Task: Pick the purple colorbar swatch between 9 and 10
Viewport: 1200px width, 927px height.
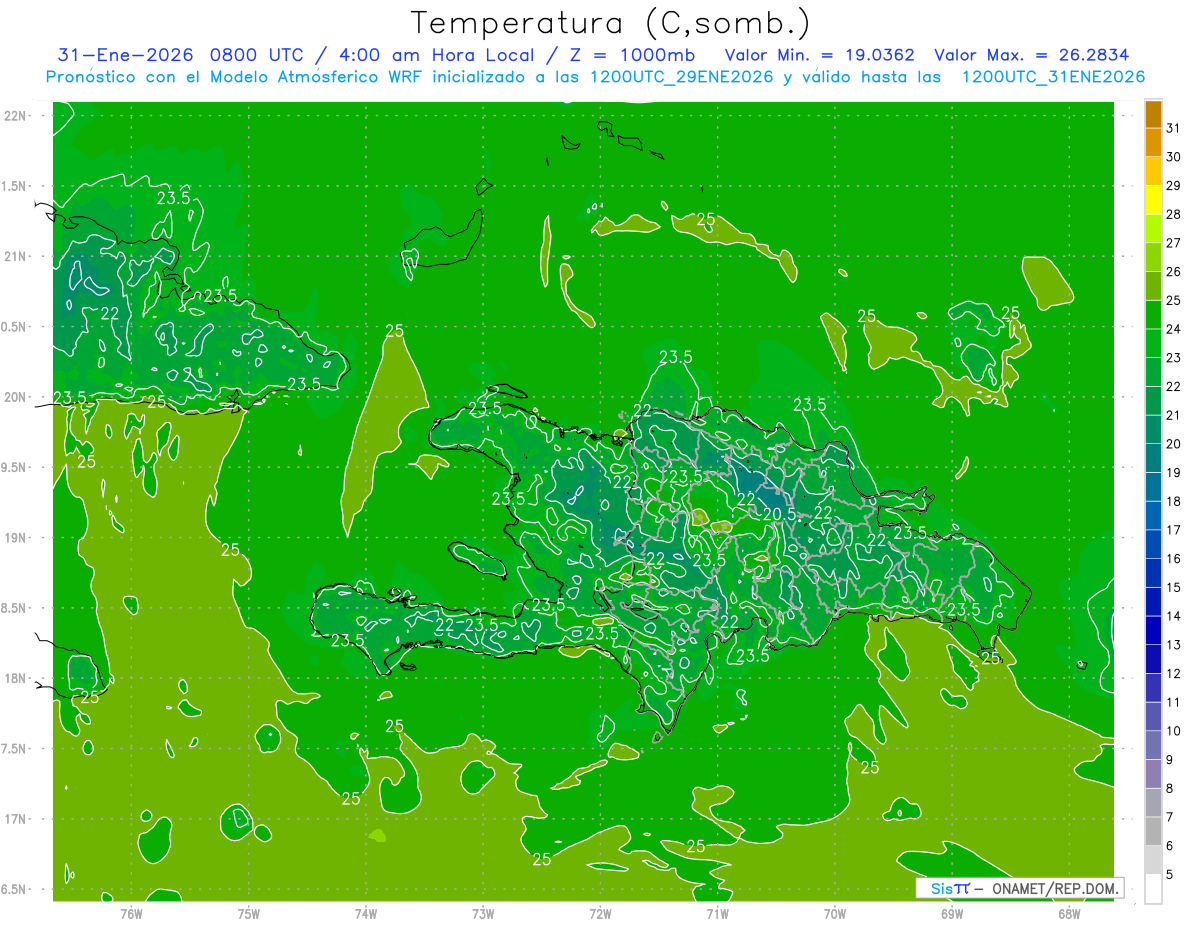Action: pyautogui.click(x=1153, y=745)
